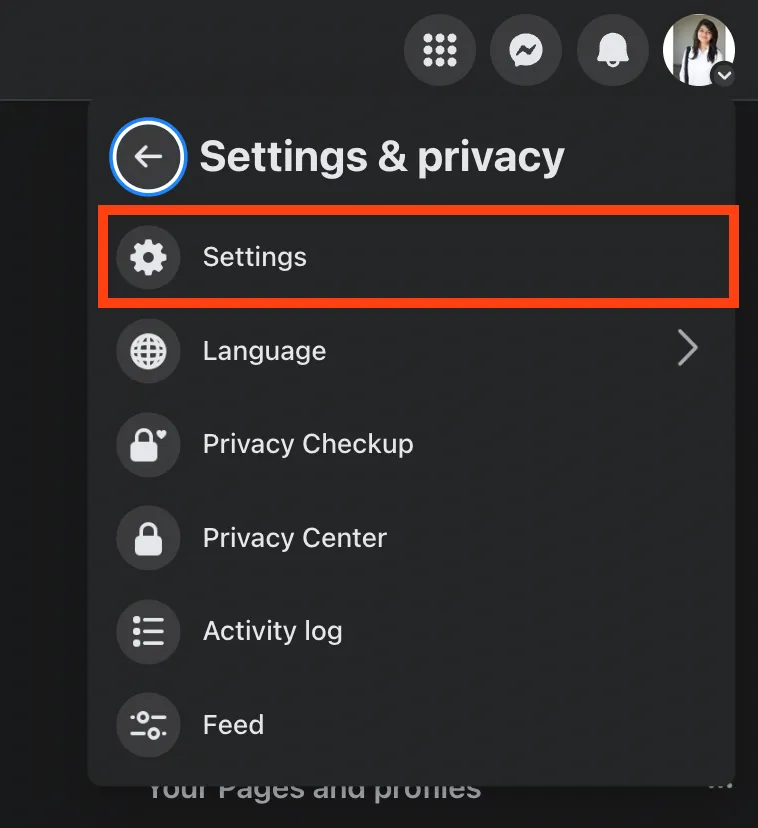The height and width of the screenshot is (828, 758).
Task: Go back with the left arrow button
Action: pos(148,157)
